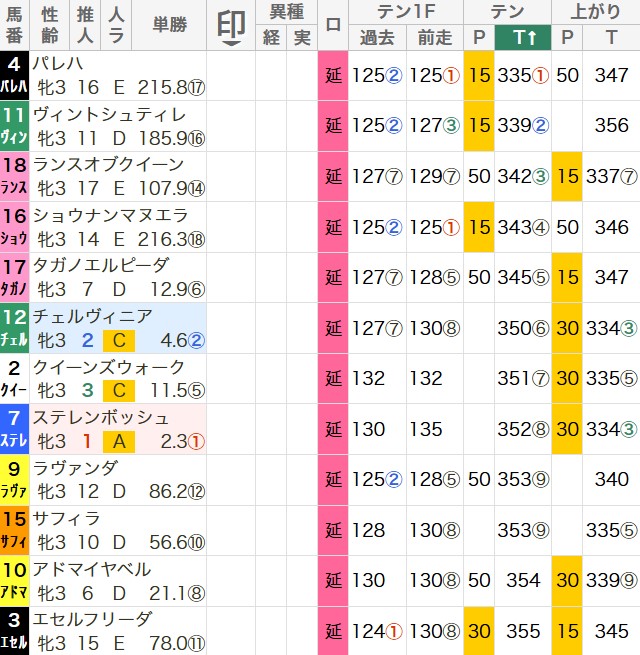Viewport: 640px width, 655px height.
Task: Click rank A badge for ステレンボッシュ
Action: tap(119, 442)
